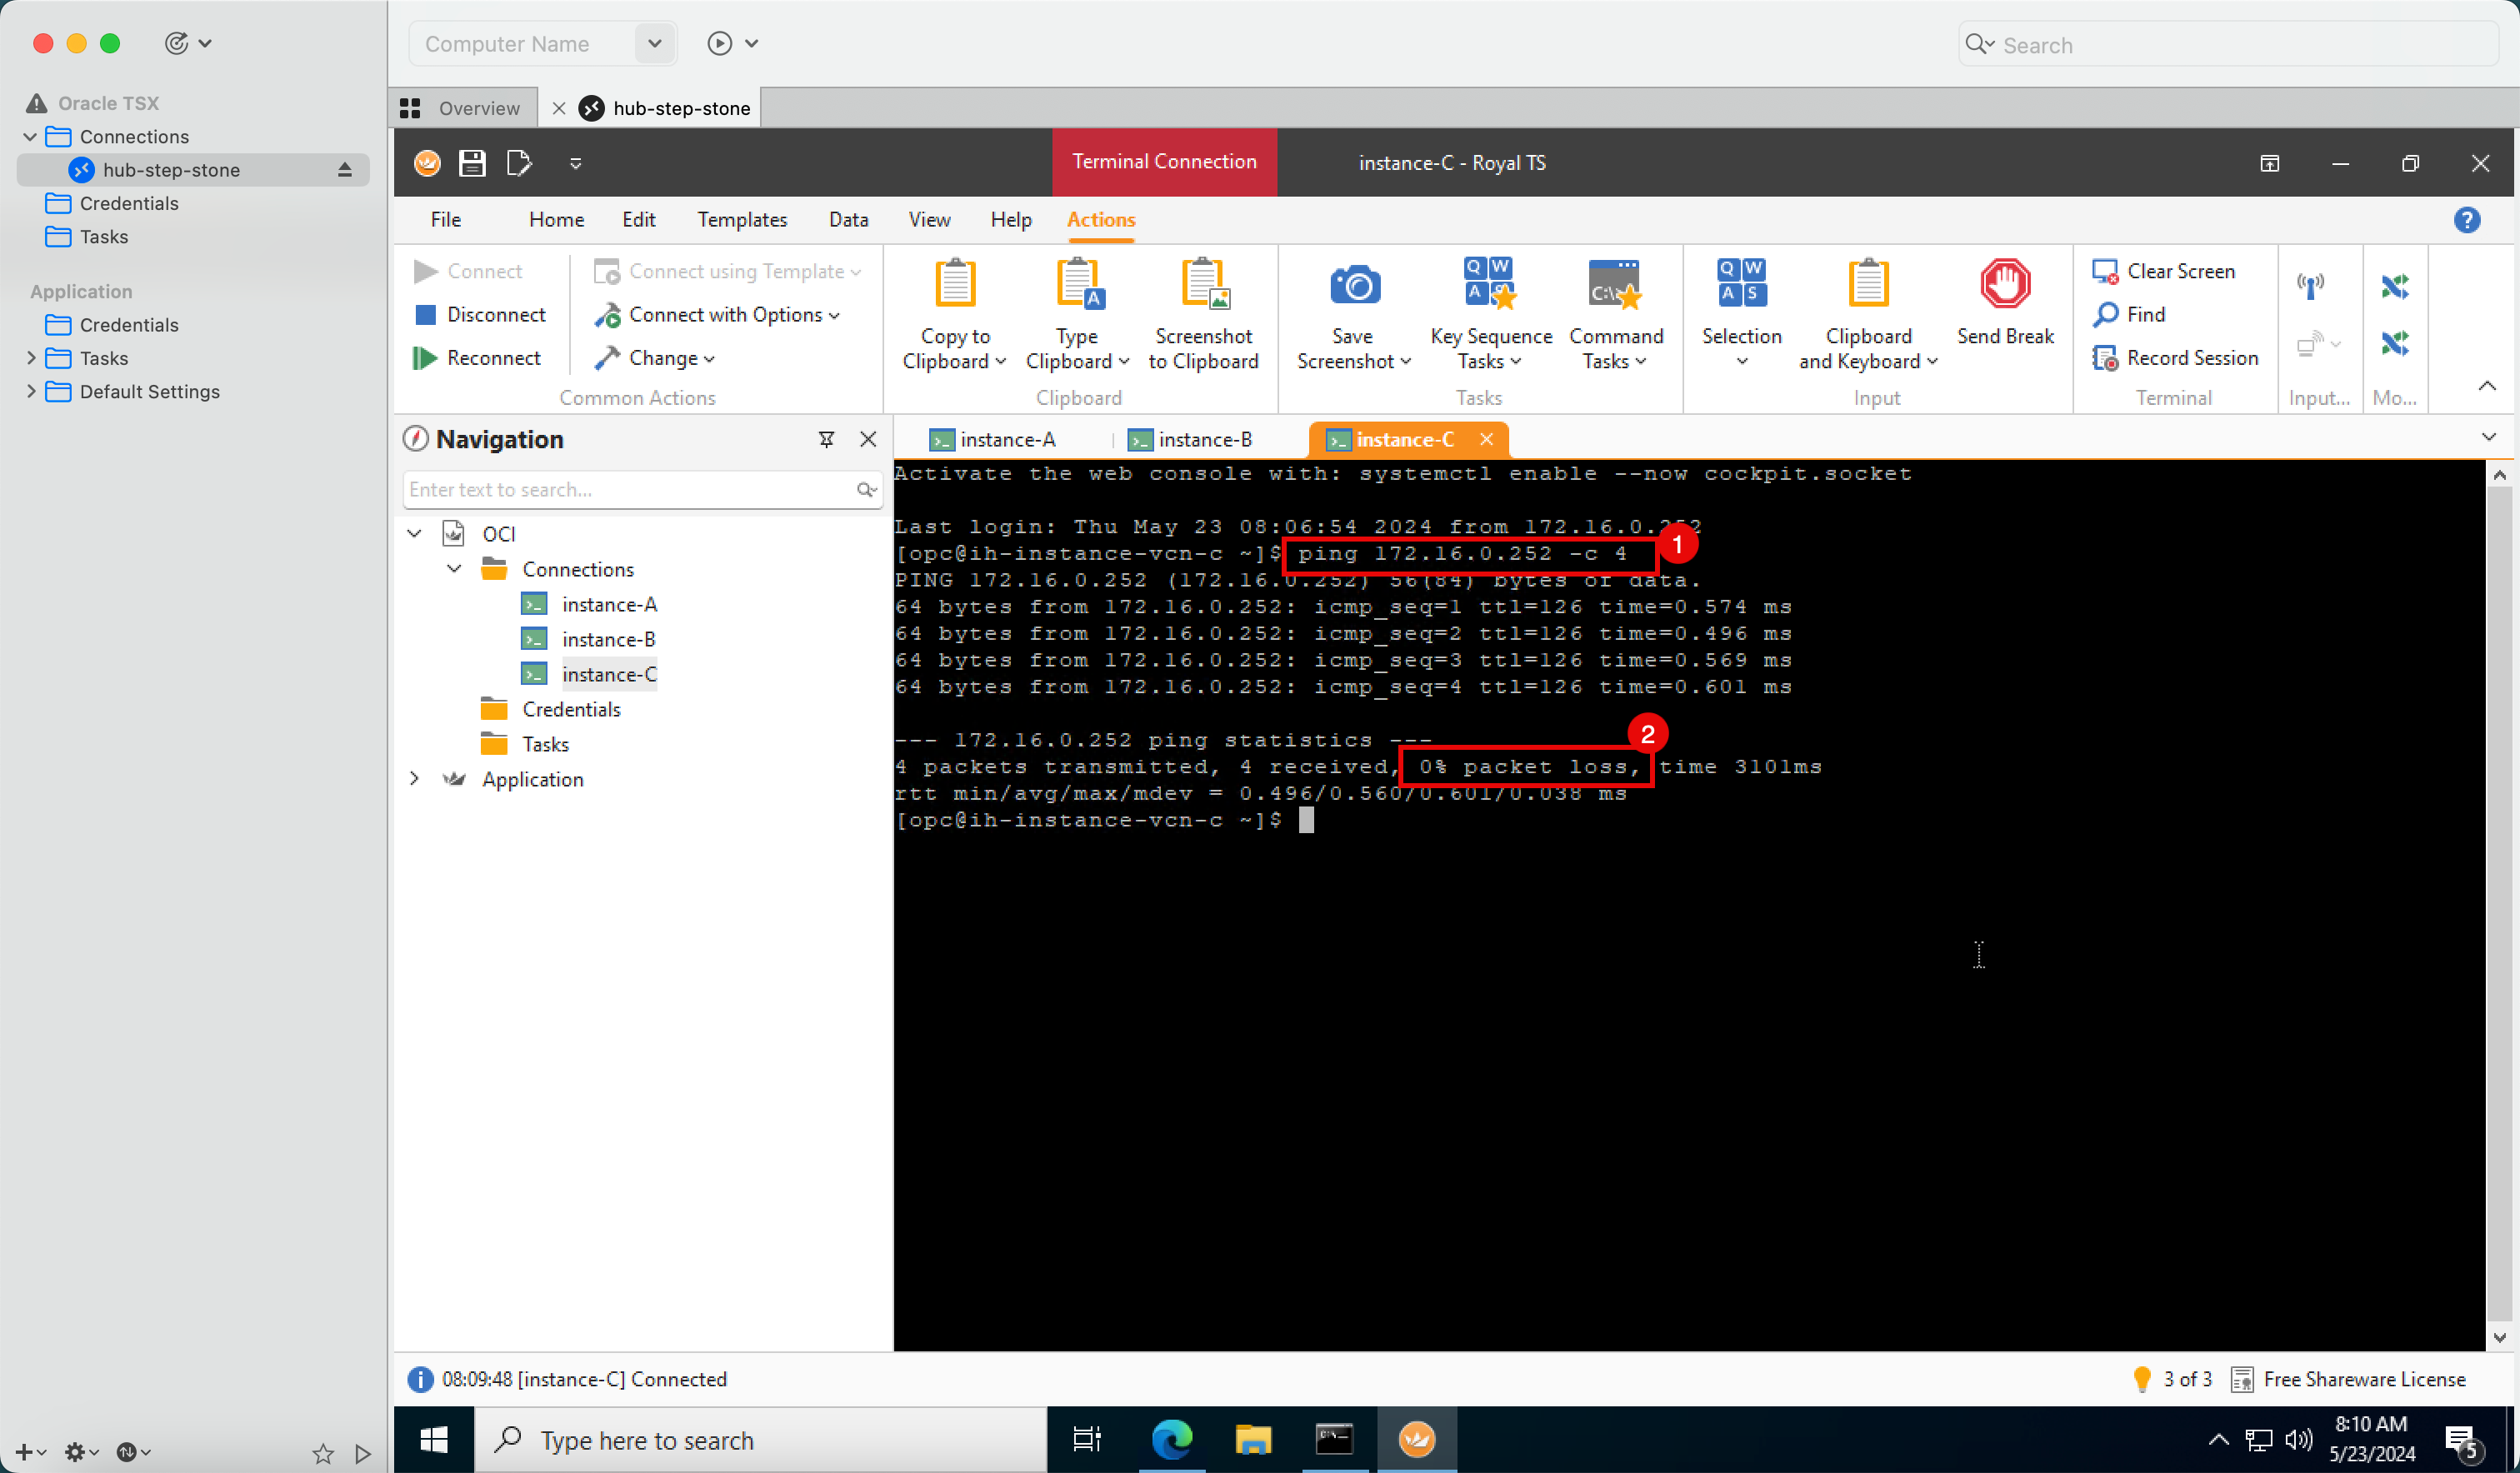Click the Disconnect button
Image resolution: width=2520 pixels, height=1473 pixels.
coord(494,314)
